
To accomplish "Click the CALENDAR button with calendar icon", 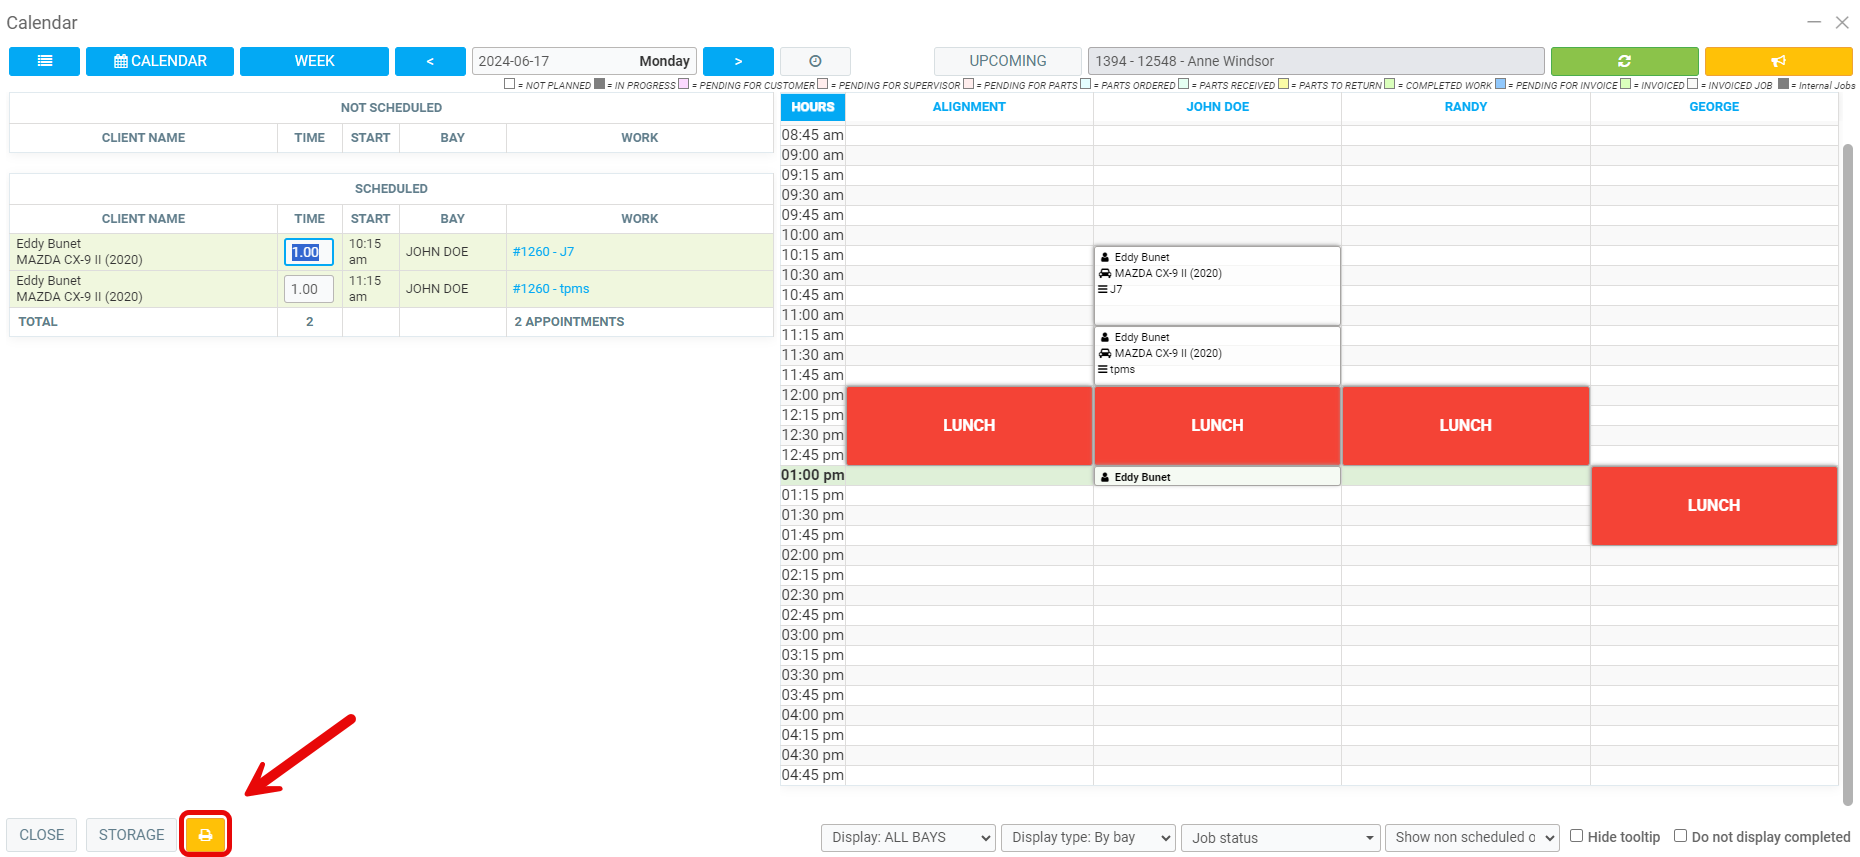I will pyautogui.click(x=160, y=61).
